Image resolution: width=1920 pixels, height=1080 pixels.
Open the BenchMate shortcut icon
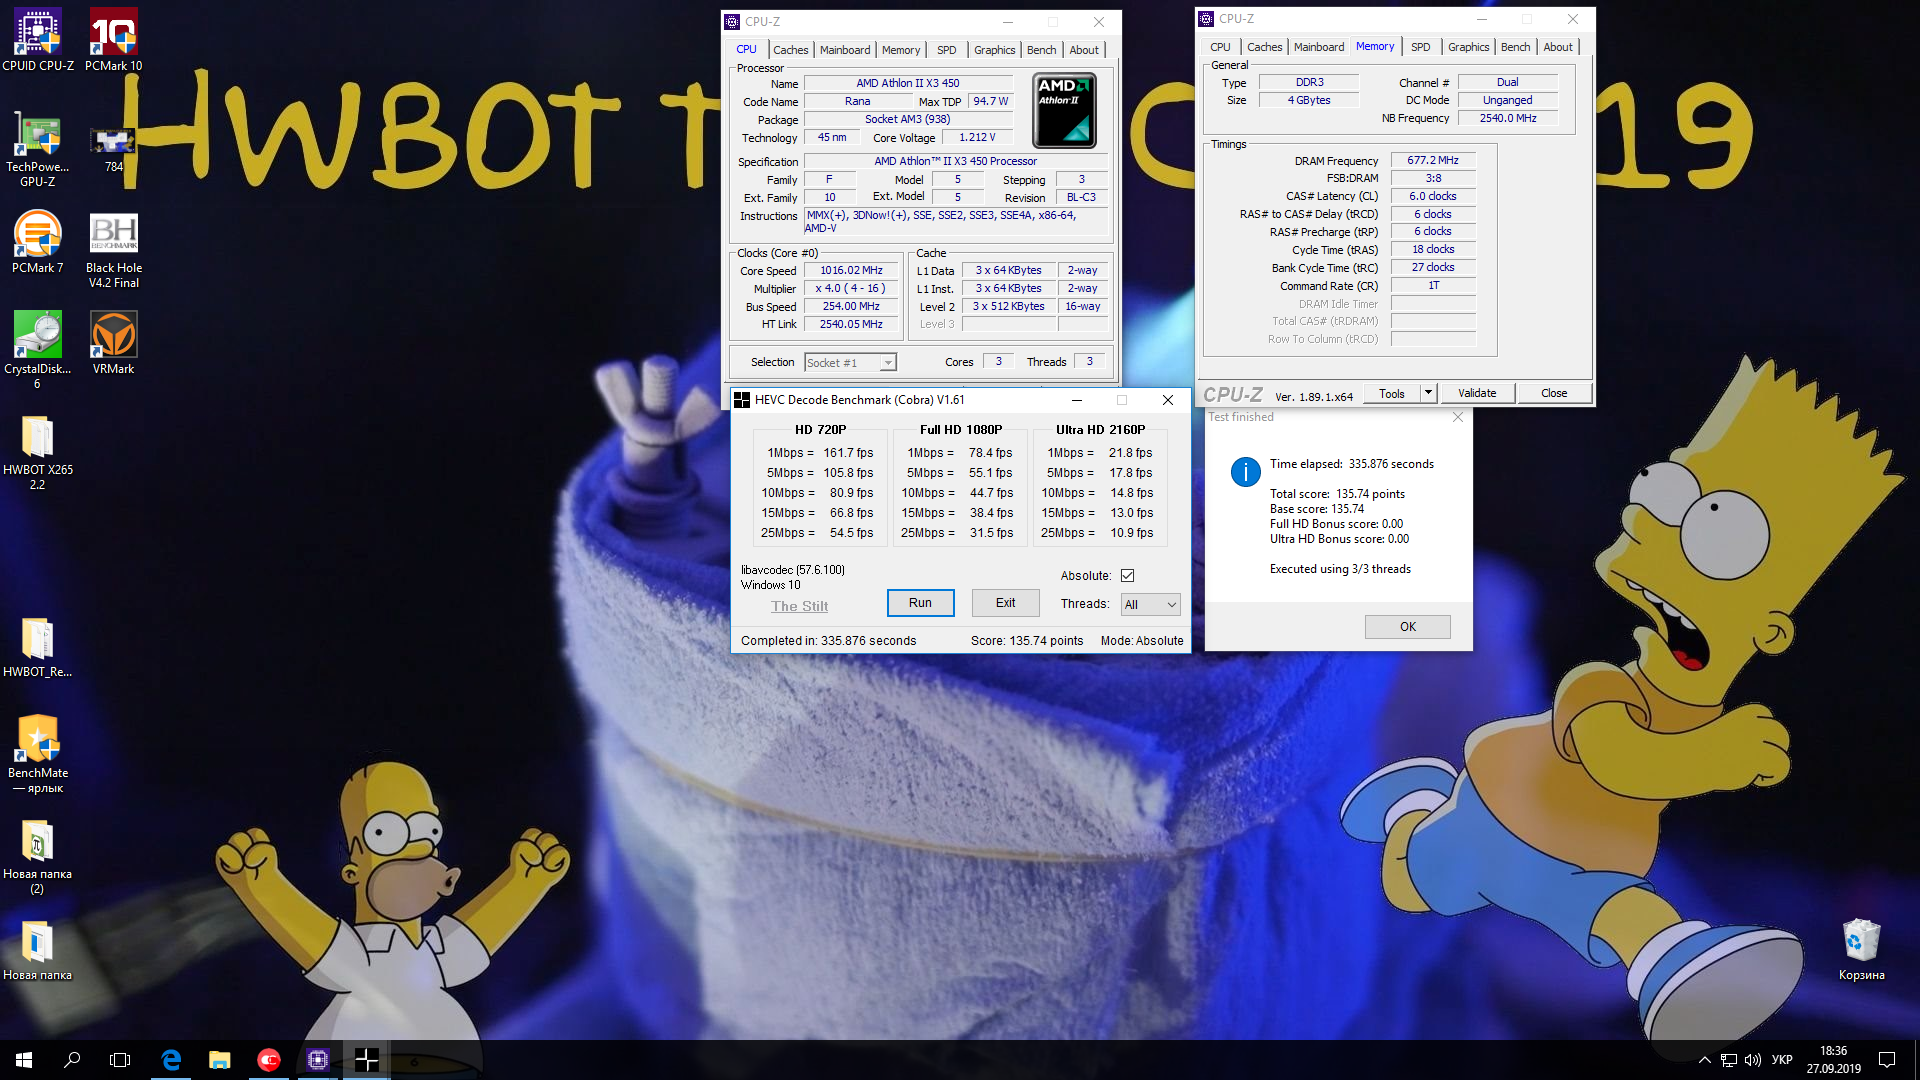pos(38,755)
